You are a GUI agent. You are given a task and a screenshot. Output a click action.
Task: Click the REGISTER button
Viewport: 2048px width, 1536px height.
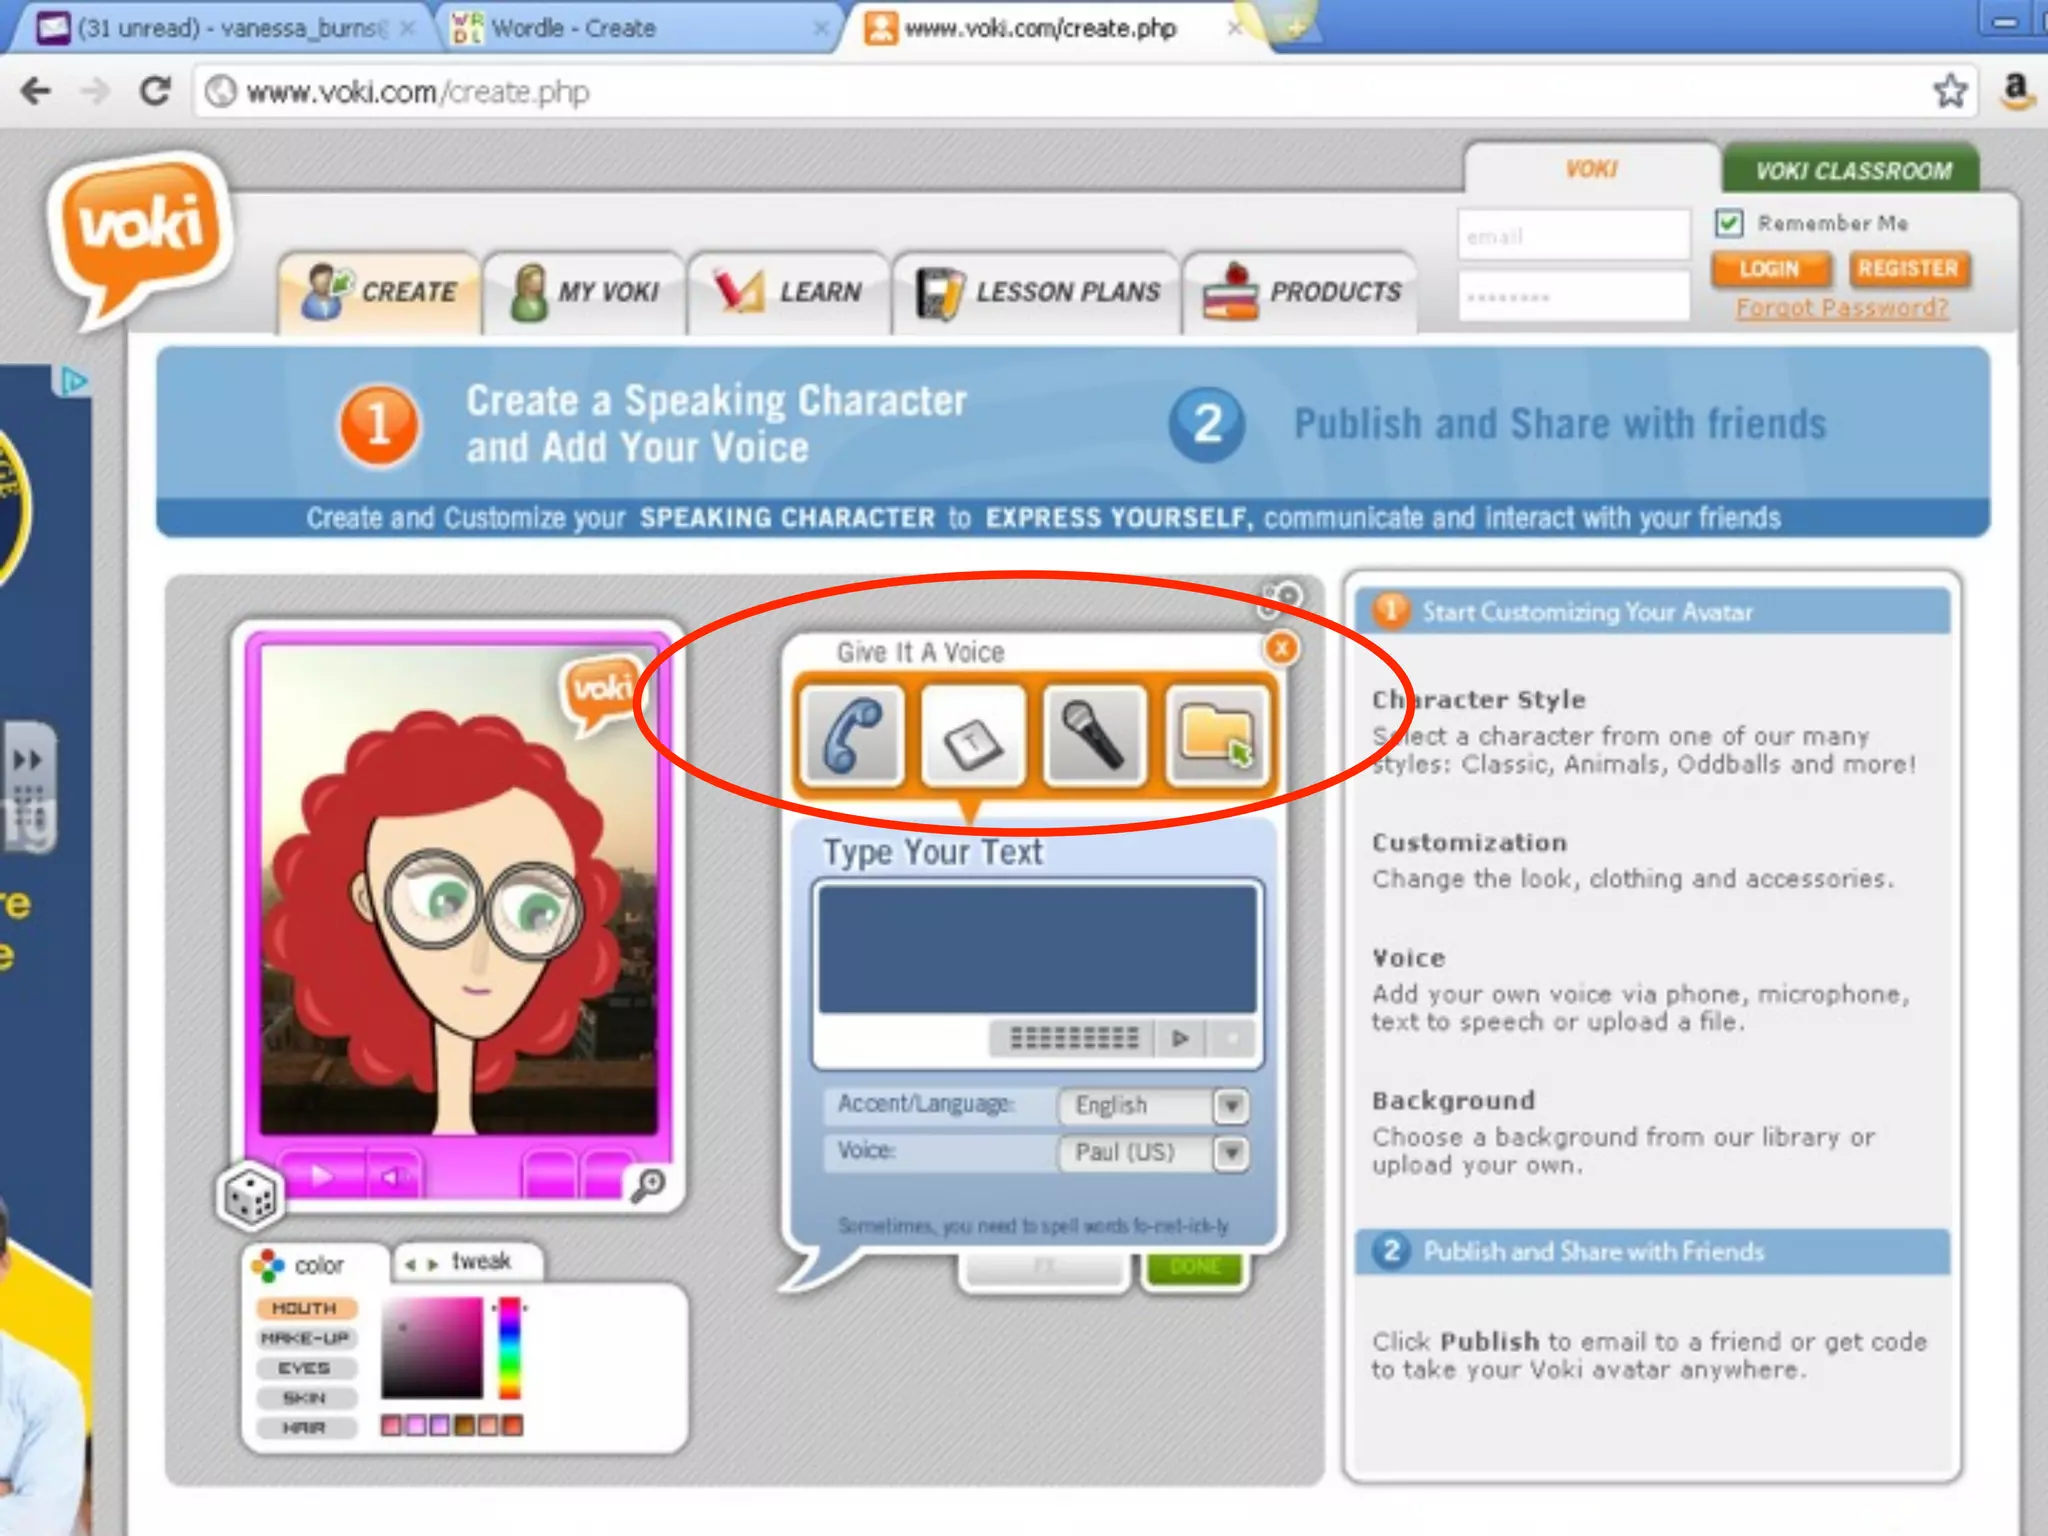pyautogui.click(x=1907, y=269)
